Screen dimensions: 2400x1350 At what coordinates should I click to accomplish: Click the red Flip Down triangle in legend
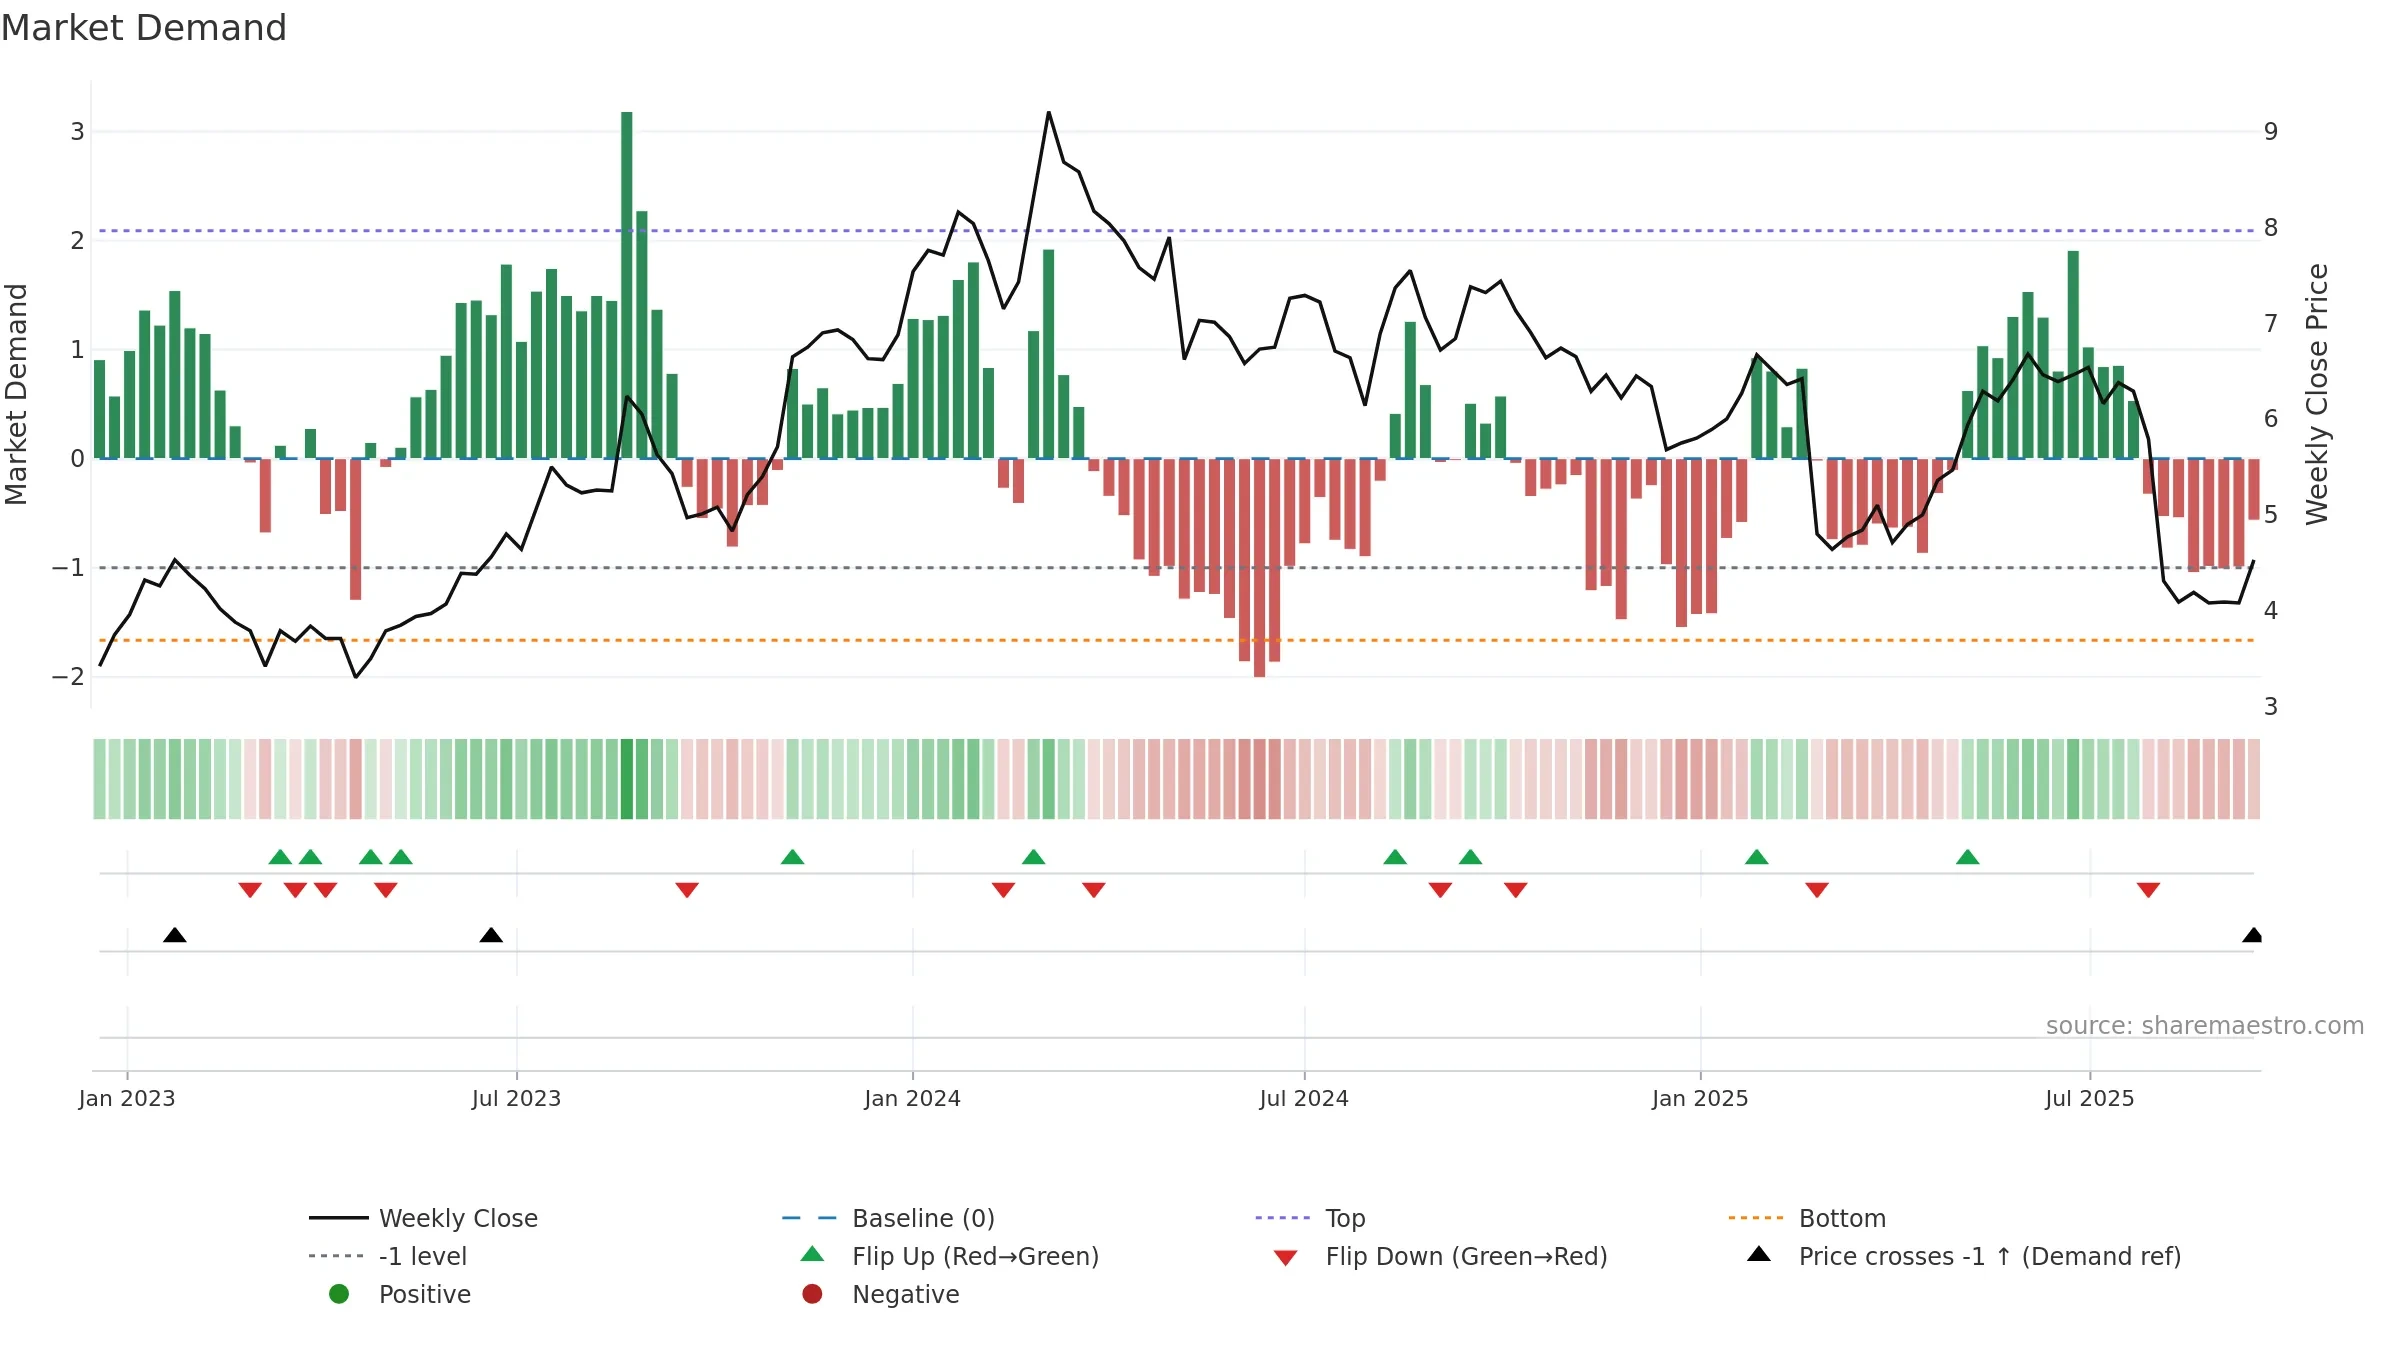pos(1286,1258)
